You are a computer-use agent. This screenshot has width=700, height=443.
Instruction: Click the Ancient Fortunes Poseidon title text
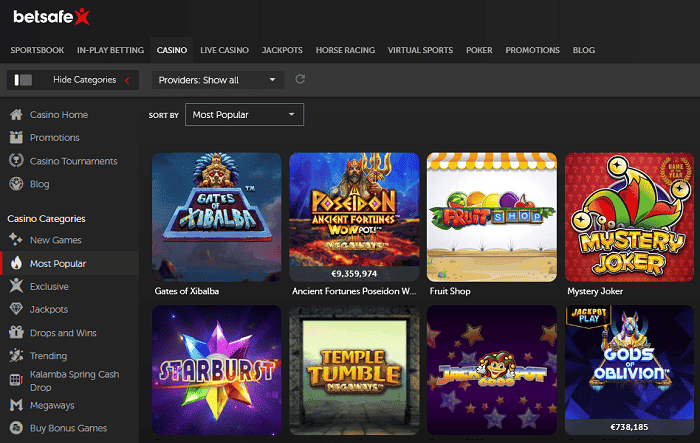click(354, 291)
